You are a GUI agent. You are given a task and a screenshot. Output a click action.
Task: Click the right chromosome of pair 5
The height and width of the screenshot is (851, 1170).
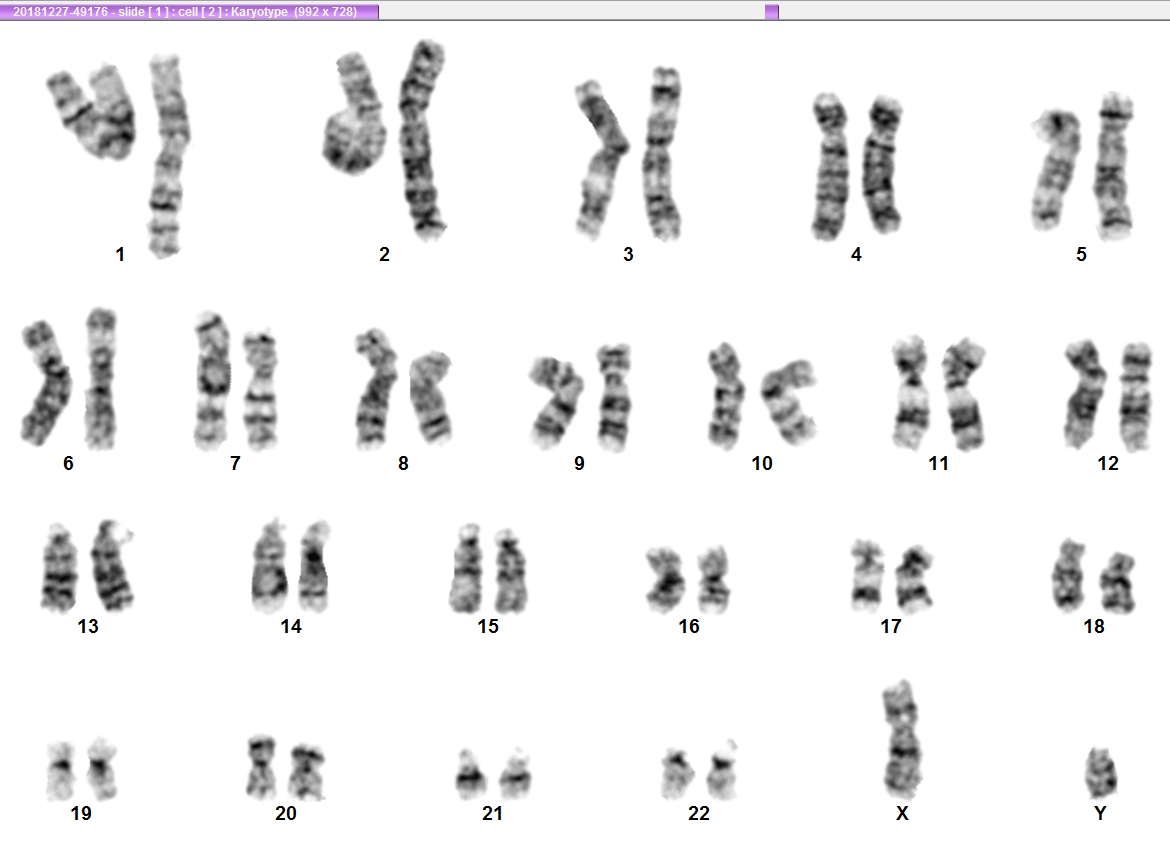coord(1115,166)
